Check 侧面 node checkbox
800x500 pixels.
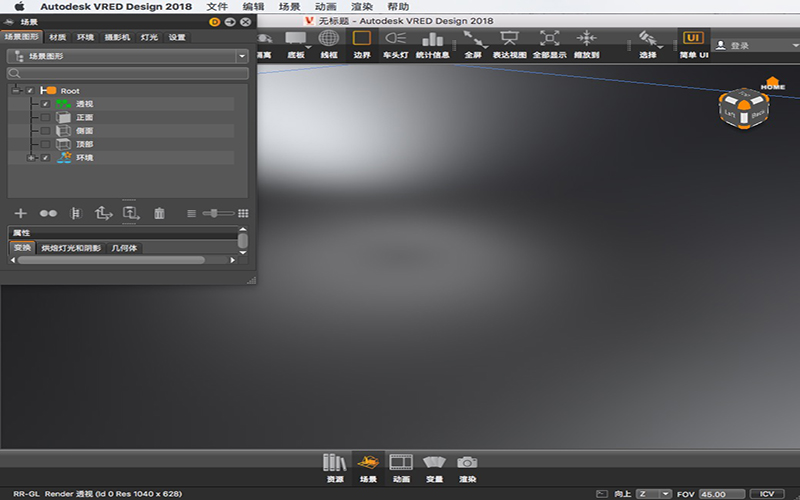(45, 131)
